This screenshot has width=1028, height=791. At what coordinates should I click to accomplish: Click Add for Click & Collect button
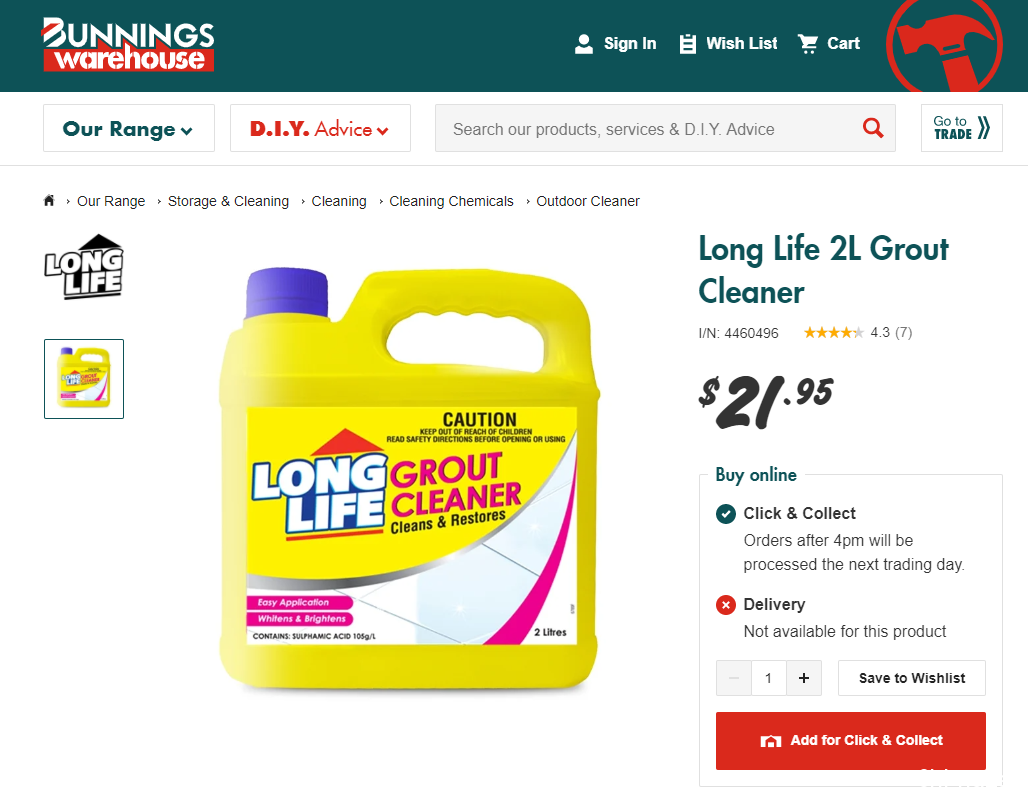click(x=850, y=741)
